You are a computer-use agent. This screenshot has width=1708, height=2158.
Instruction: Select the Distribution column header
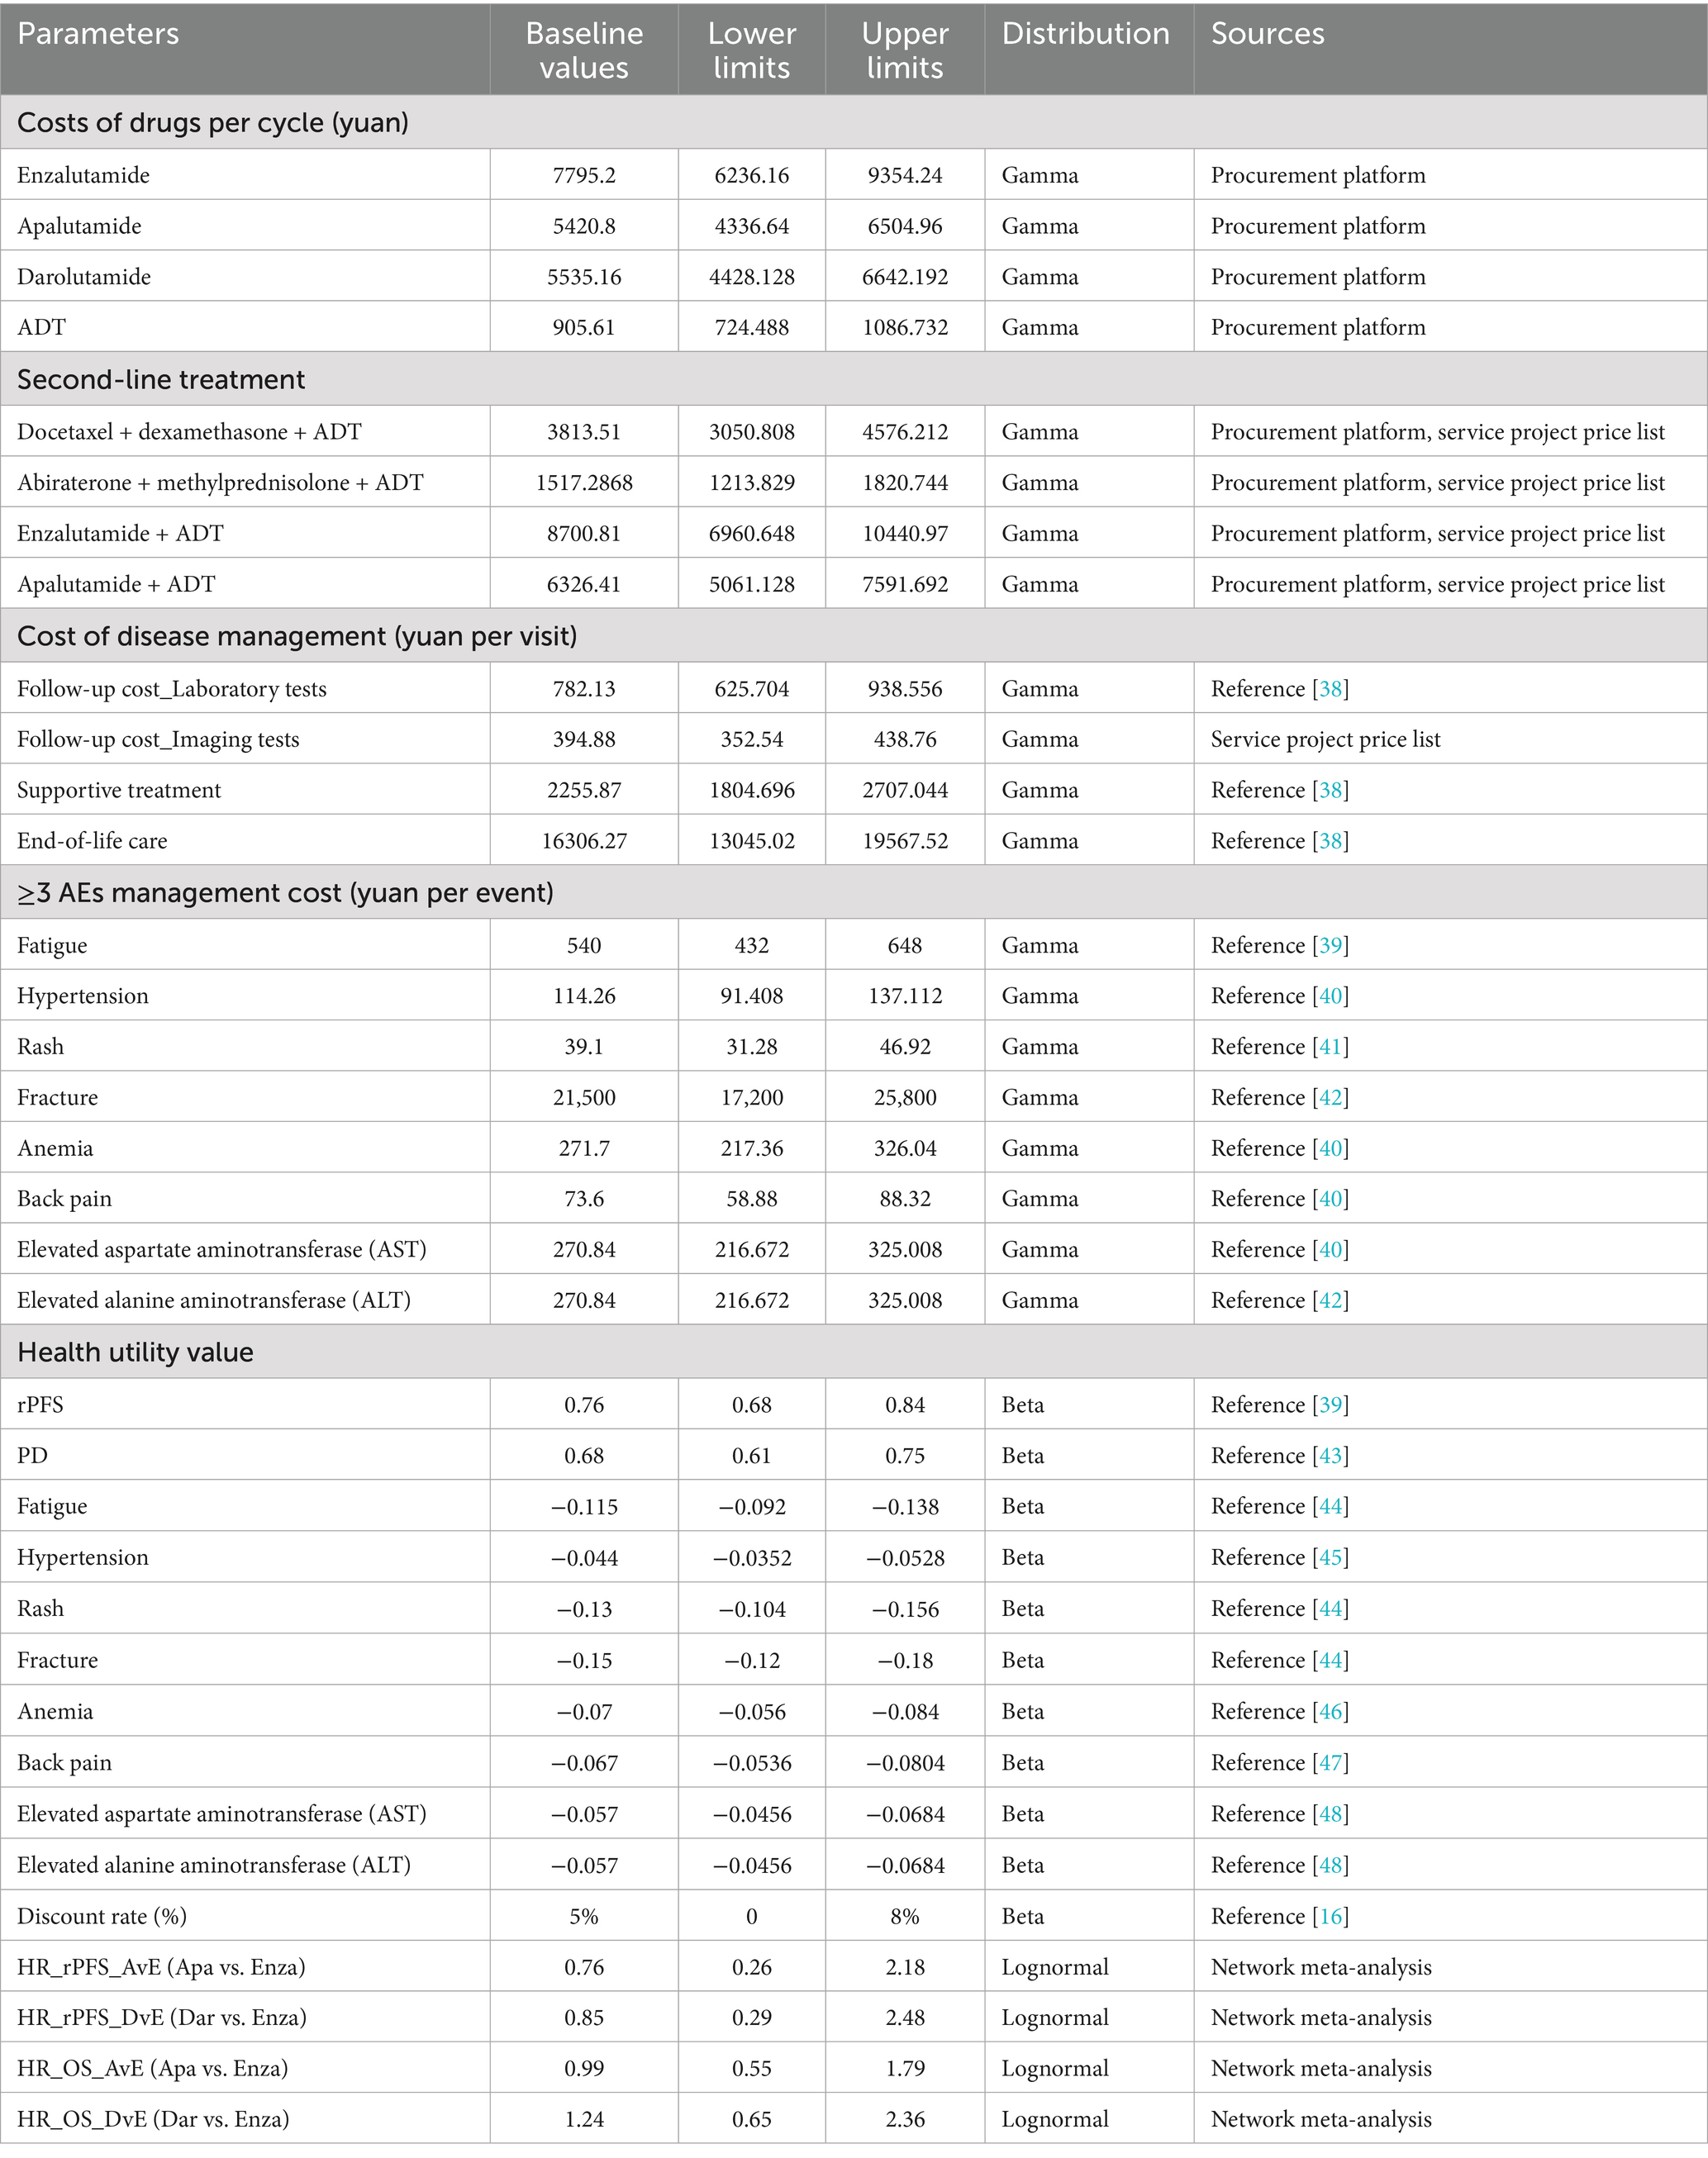tap(1085, 34)
